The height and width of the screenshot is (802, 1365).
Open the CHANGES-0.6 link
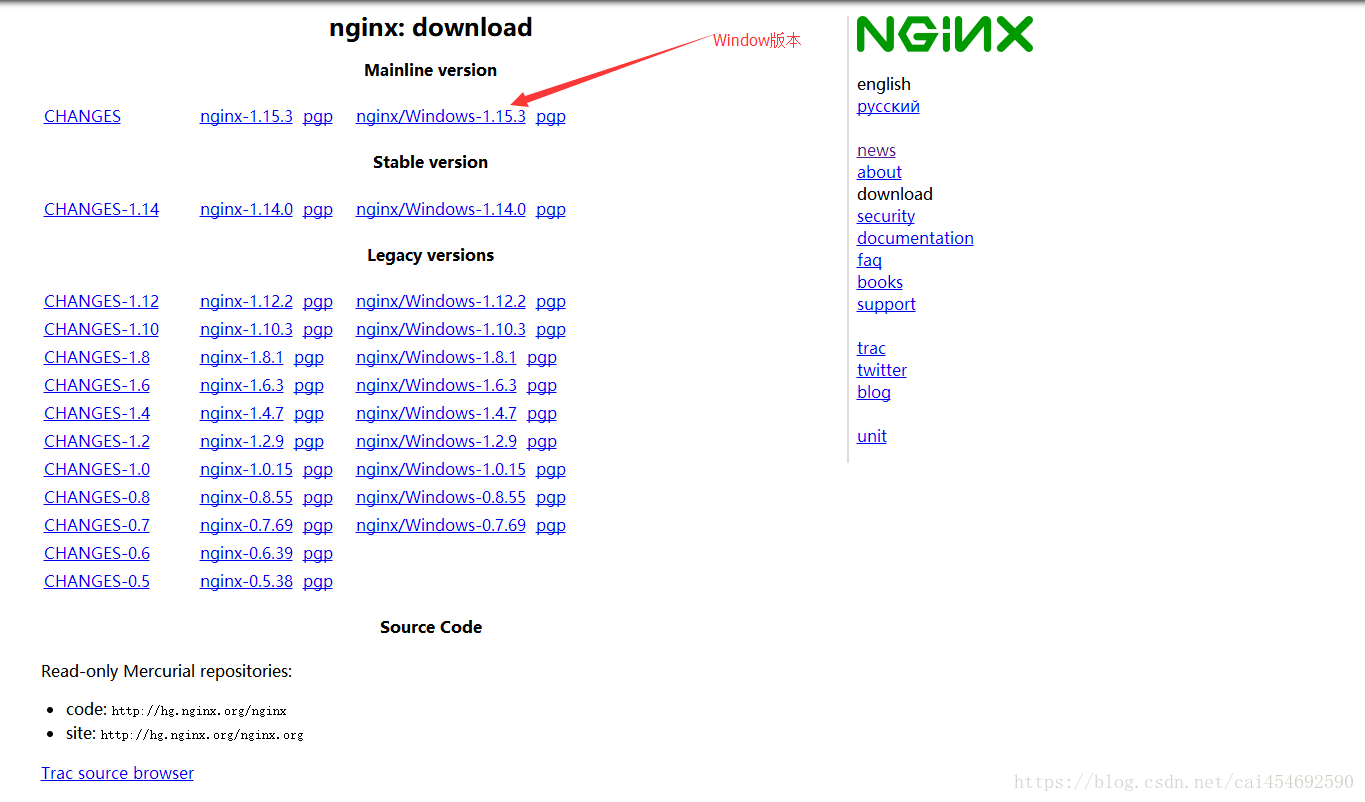pyautogui.click(x=97, y=553)
